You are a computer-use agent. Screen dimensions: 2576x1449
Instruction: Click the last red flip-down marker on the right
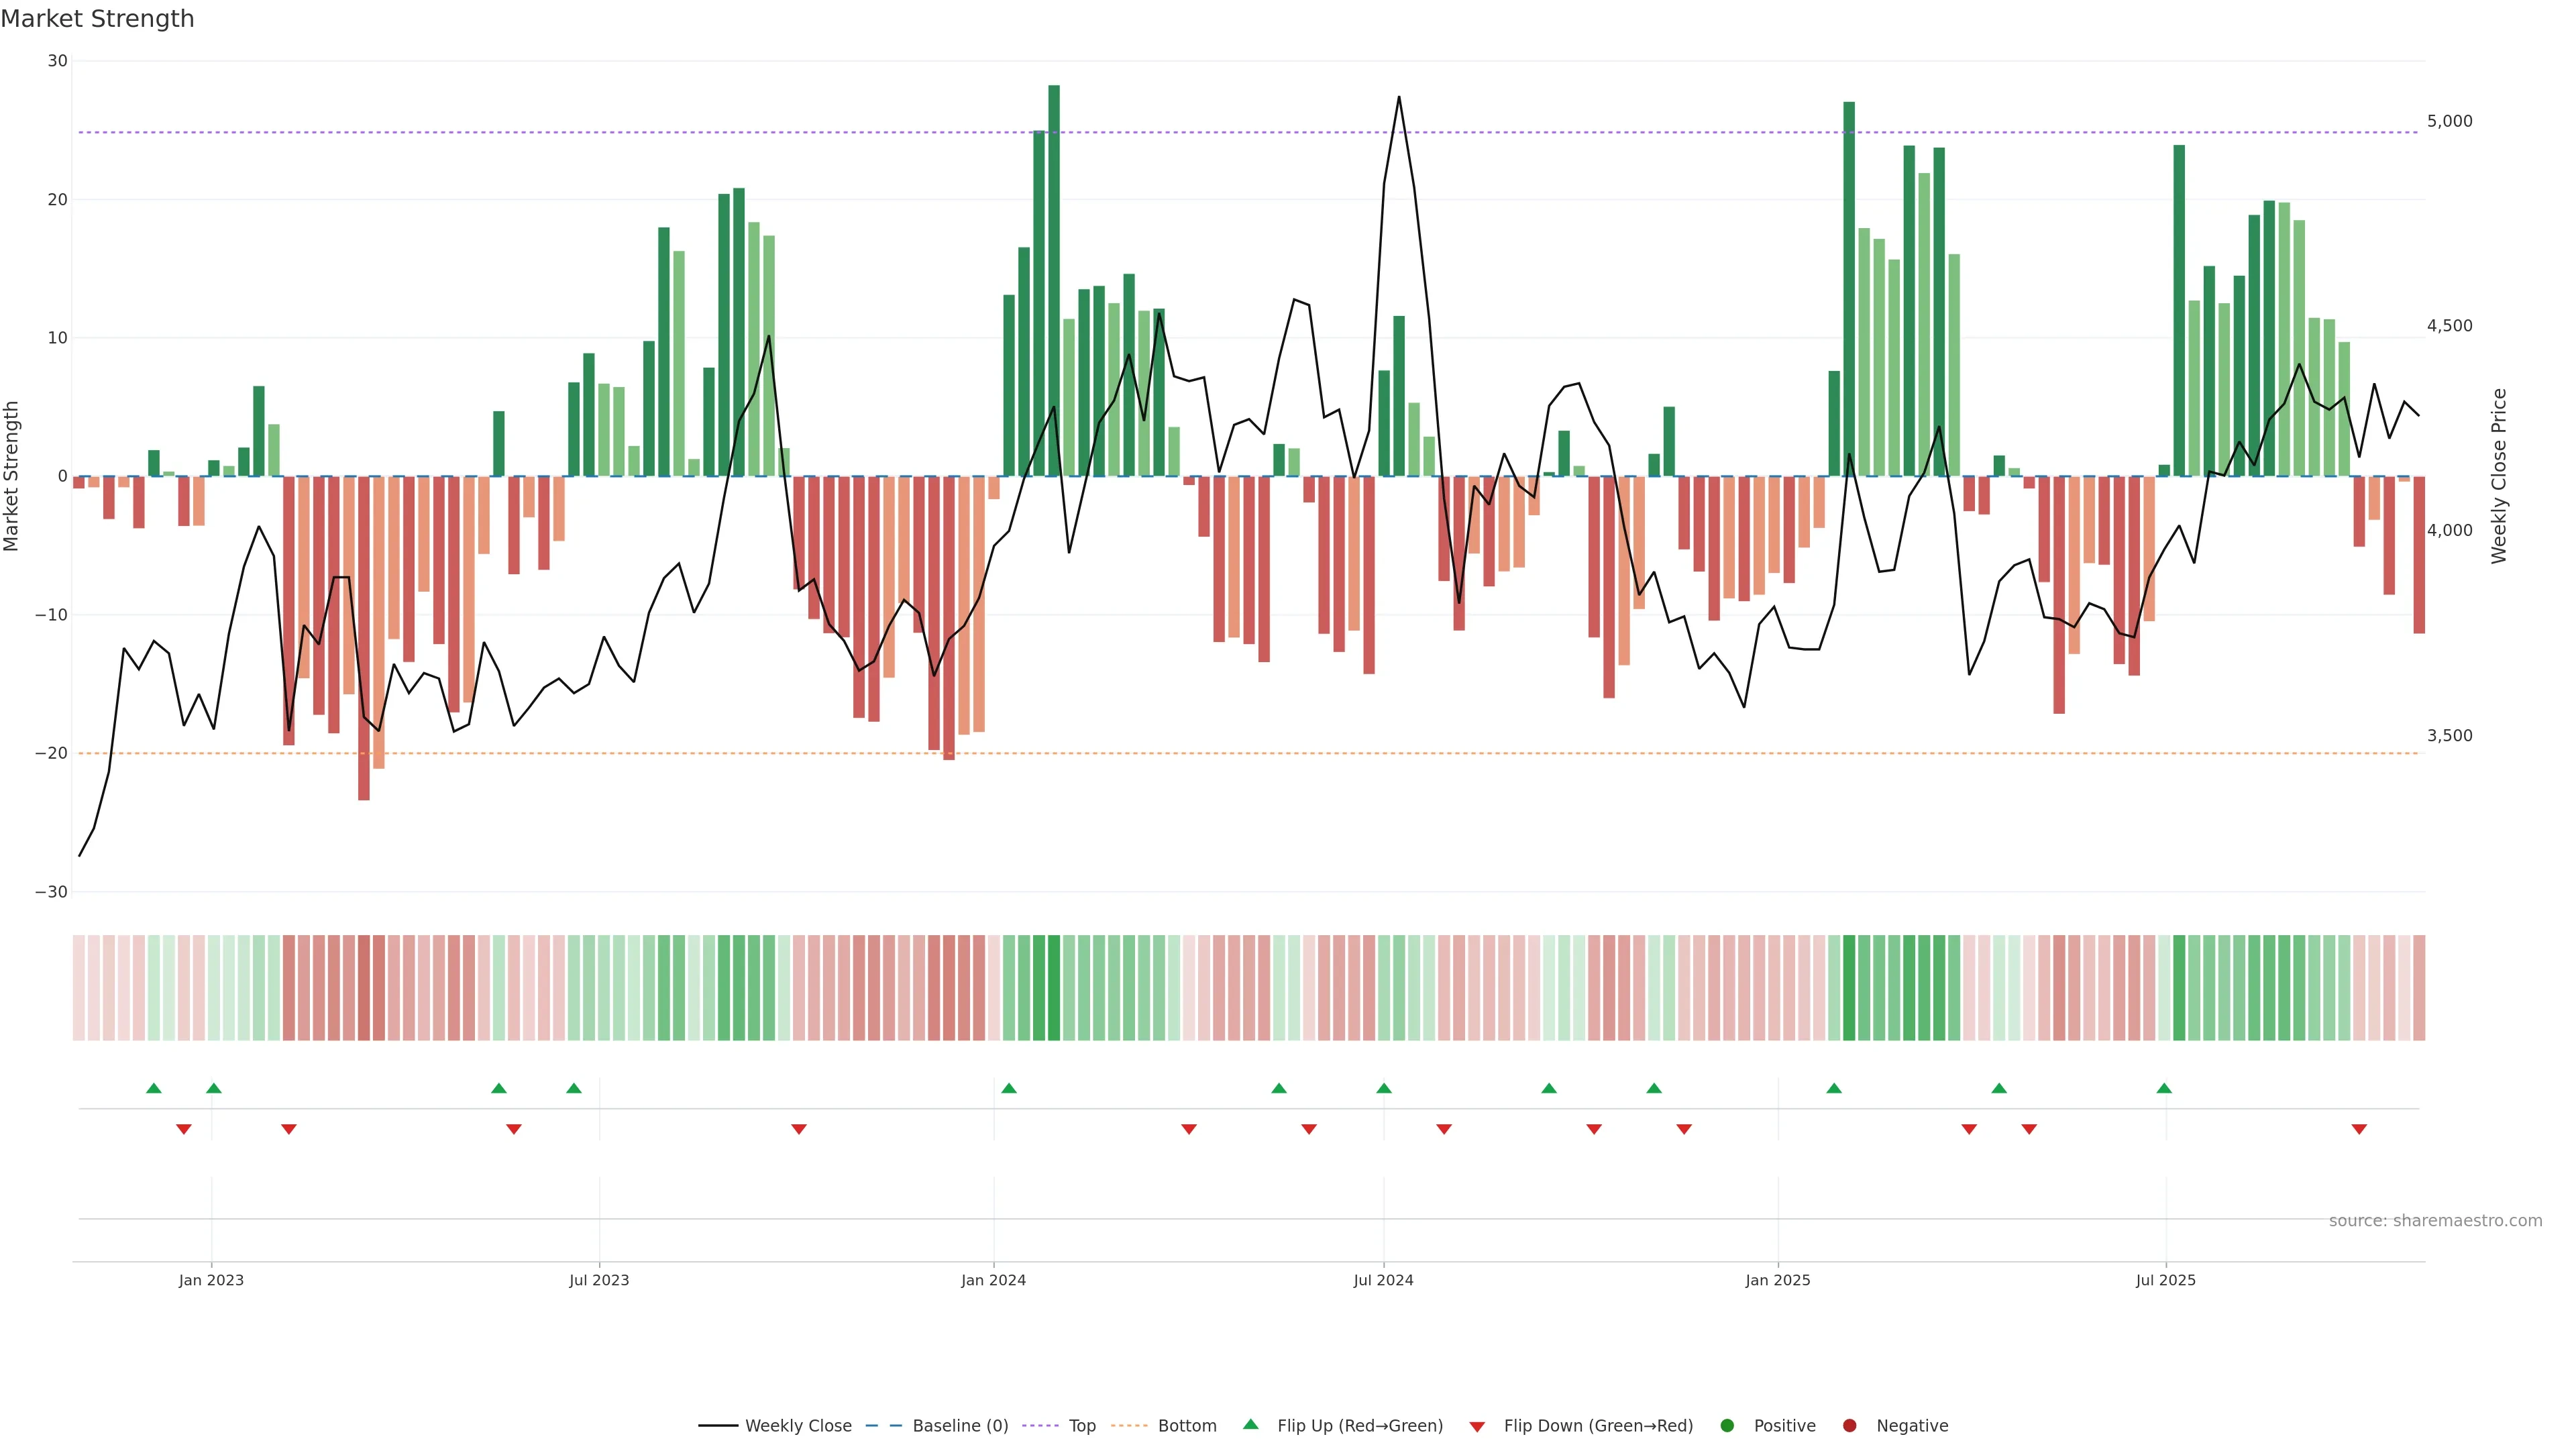pyautogui.click(x=2359, y=1129)
